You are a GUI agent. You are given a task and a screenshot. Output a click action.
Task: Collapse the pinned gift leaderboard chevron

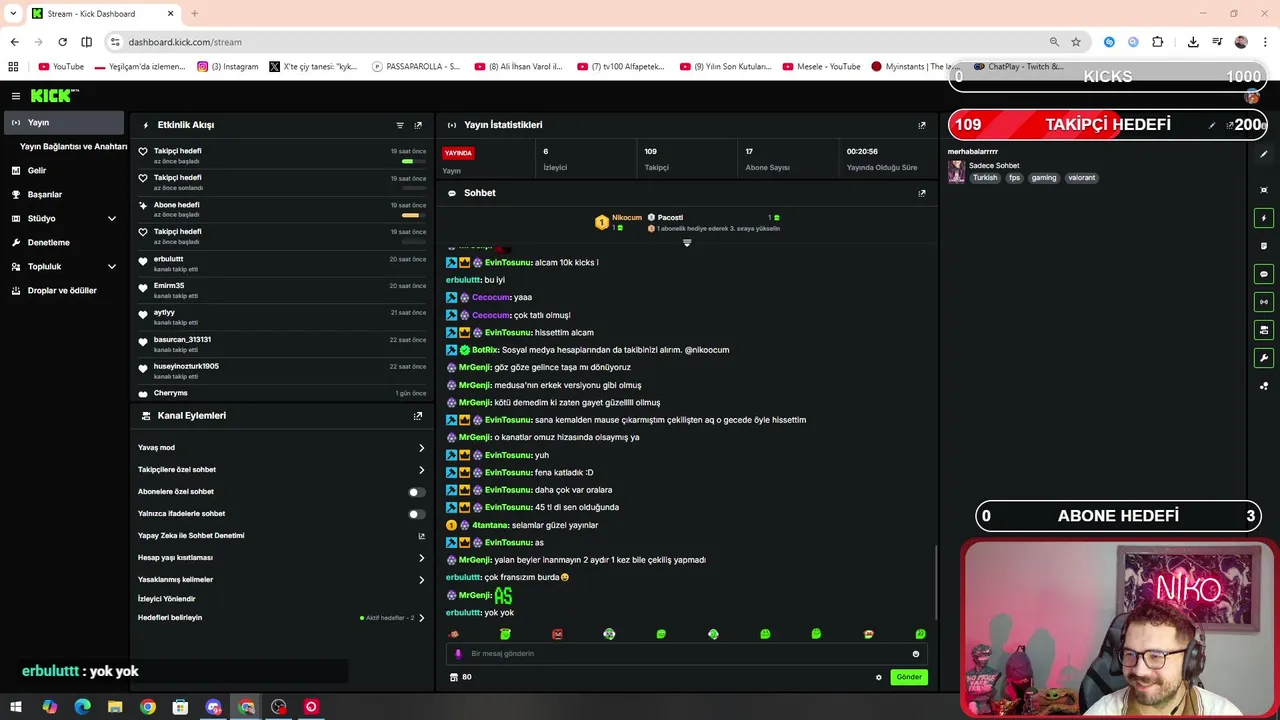click(687, 243)
